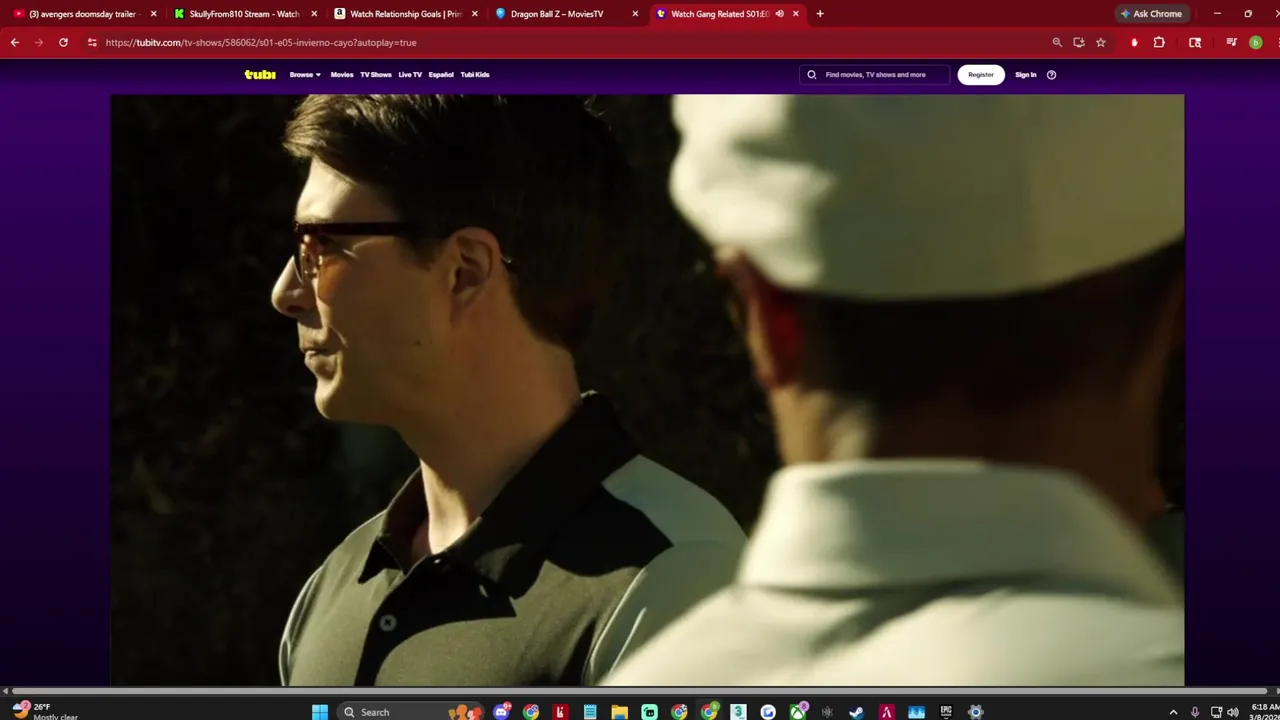Switch to the Watch Relationship Goals tab
The width and height of the screenshot is (1280, 720).
pos(405,14)
